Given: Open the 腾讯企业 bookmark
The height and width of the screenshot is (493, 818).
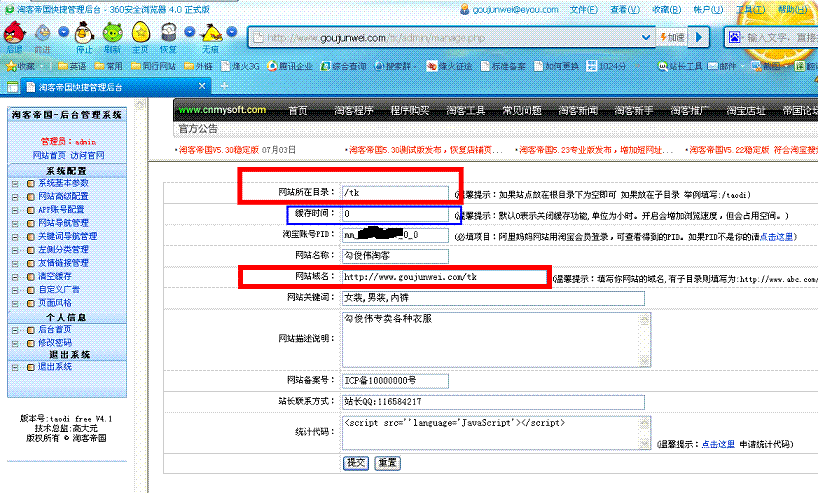Looking at the screenshot, I should [290, 66].
